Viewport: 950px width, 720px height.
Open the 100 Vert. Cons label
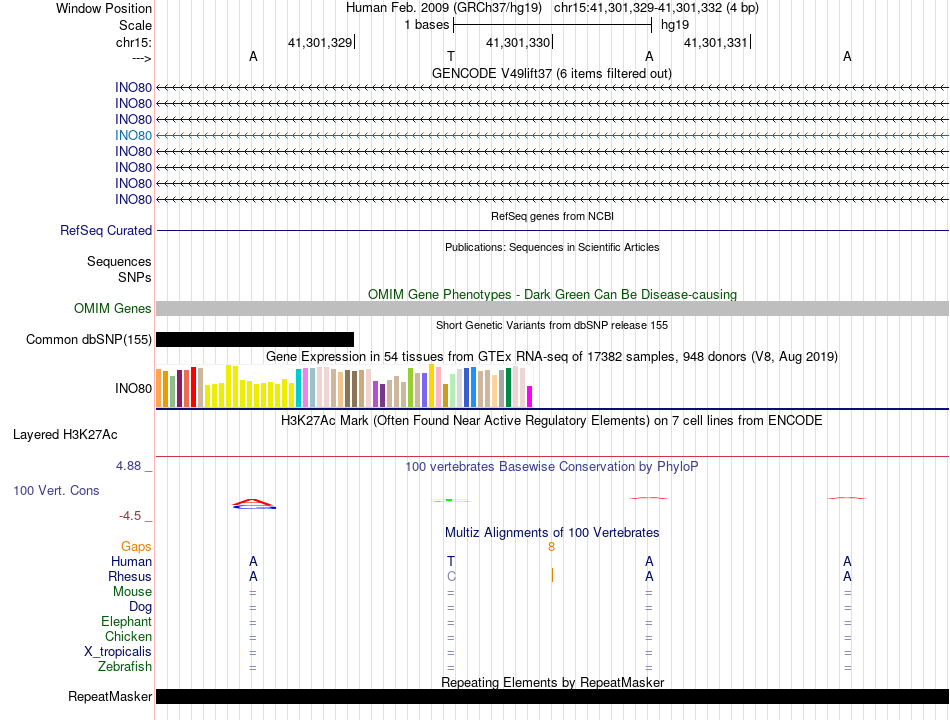(56, 490)
